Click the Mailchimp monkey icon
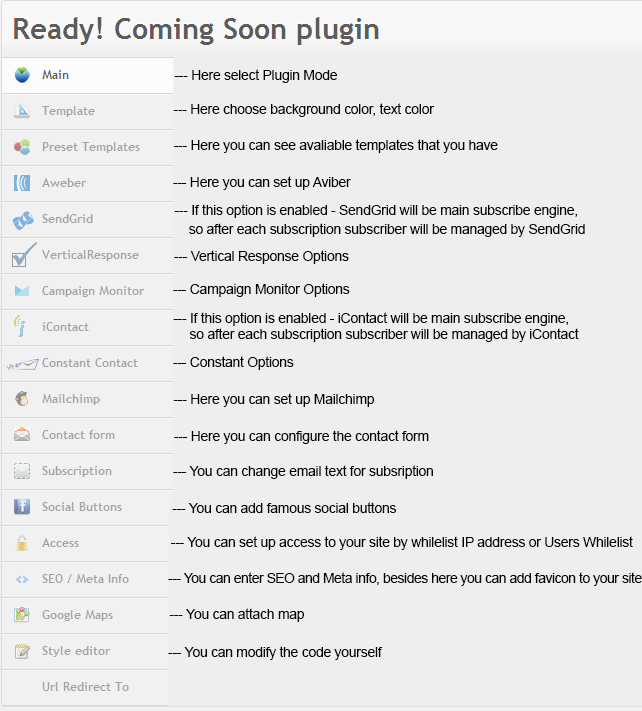The image size is (642, 711). tap(22, 399)
